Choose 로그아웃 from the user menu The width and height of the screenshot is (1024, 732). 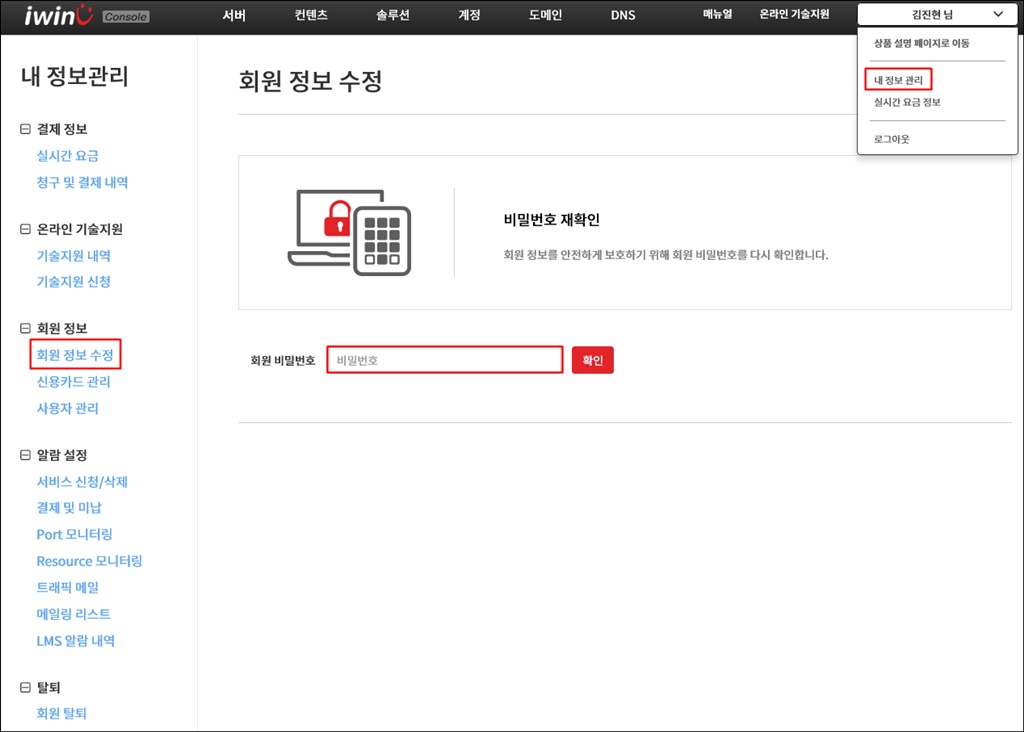(891, 139)
